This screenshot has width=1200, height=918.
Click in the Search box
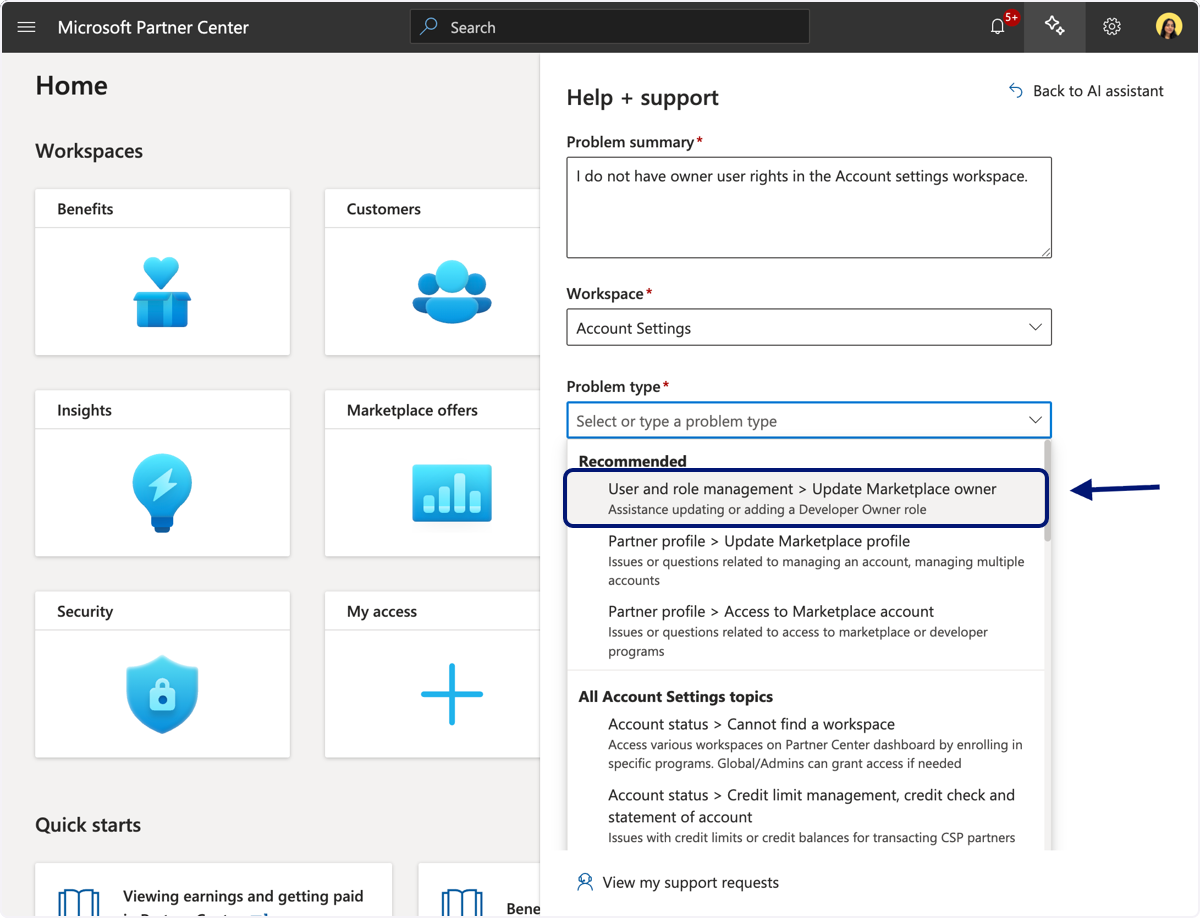(610, 27)
